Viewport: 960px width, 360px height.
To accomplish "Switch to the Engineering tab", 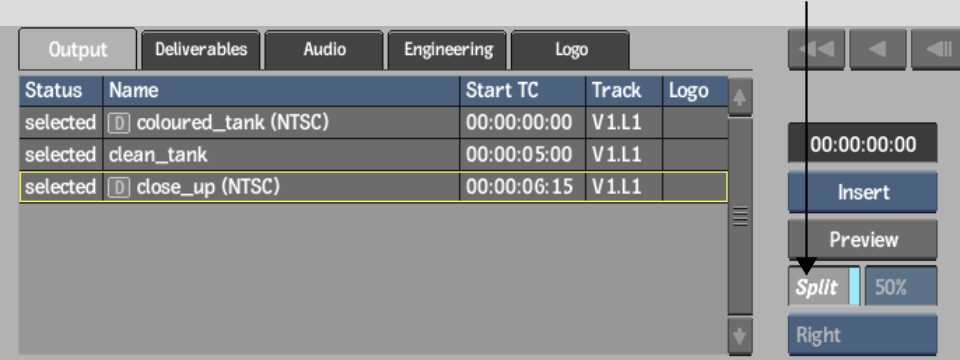I will [x=448, y=50].
